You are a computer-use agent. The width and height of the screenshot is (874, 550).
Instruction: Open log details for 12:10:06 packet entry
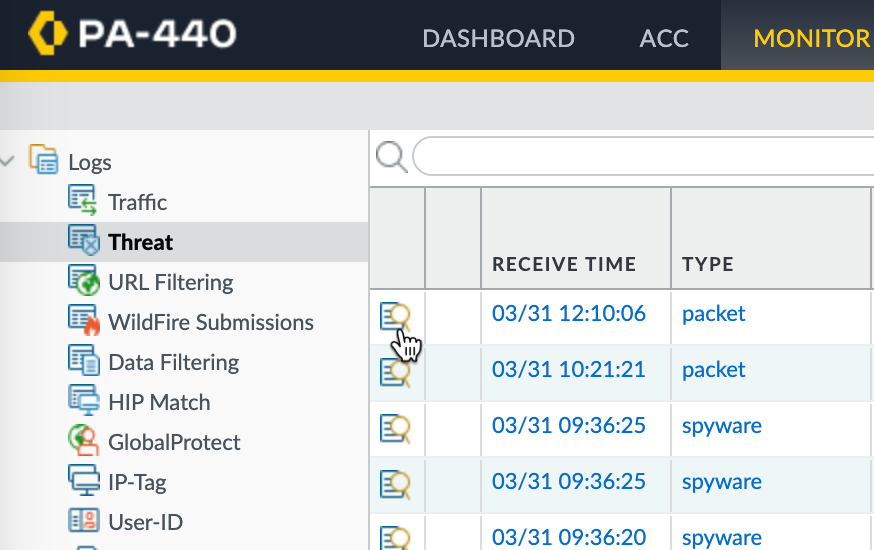395,317
